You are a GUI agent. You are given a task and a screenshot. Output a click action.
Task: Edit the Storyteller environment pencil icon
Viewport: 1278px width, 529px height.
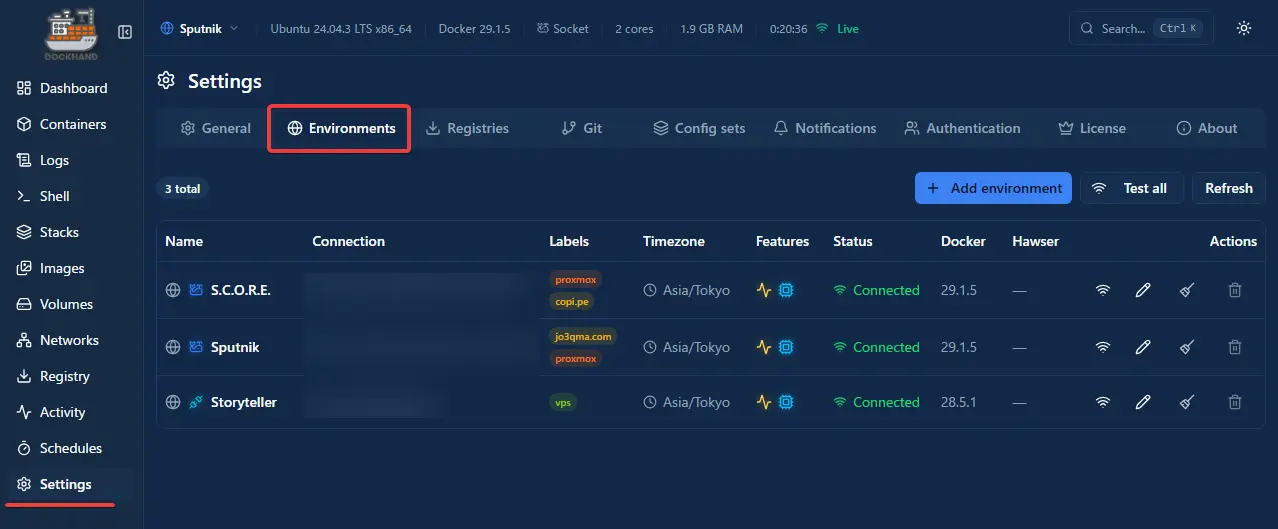coord(1143,402)
